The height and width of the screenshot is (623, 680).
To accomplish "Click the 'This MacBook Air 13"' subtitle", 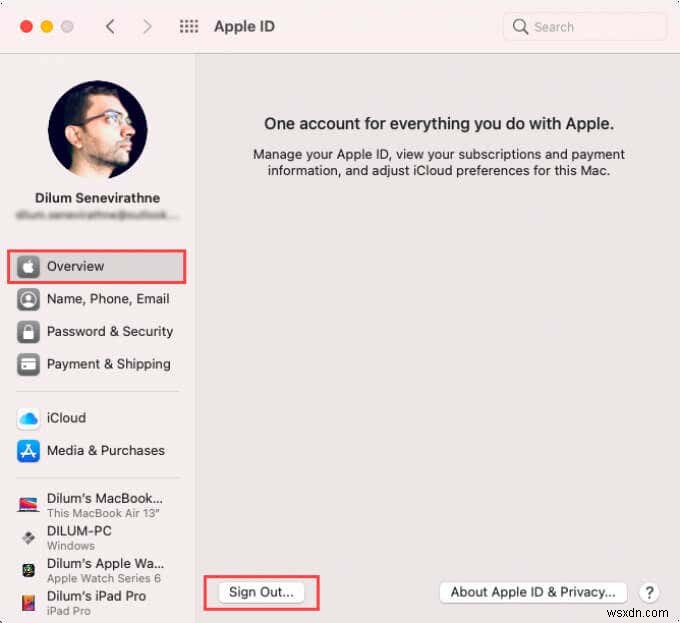I will coord(103,513).
